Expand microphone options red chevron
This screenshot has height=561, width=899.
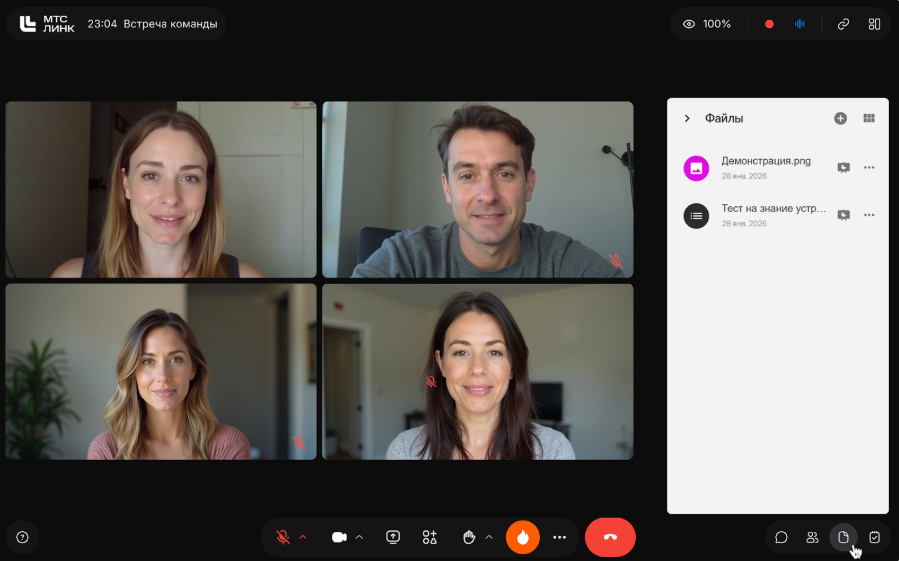click(x=303, y=537)
